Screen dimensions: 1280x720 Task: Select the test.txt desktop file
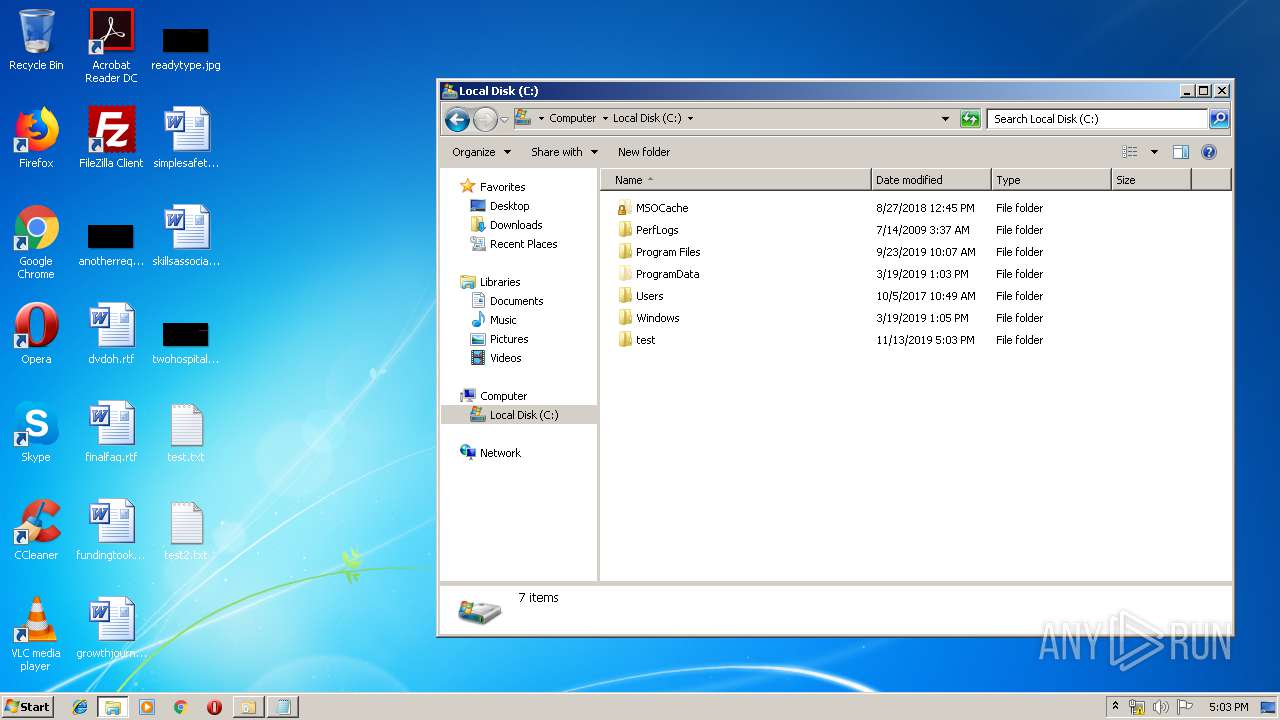click(186, 432)
